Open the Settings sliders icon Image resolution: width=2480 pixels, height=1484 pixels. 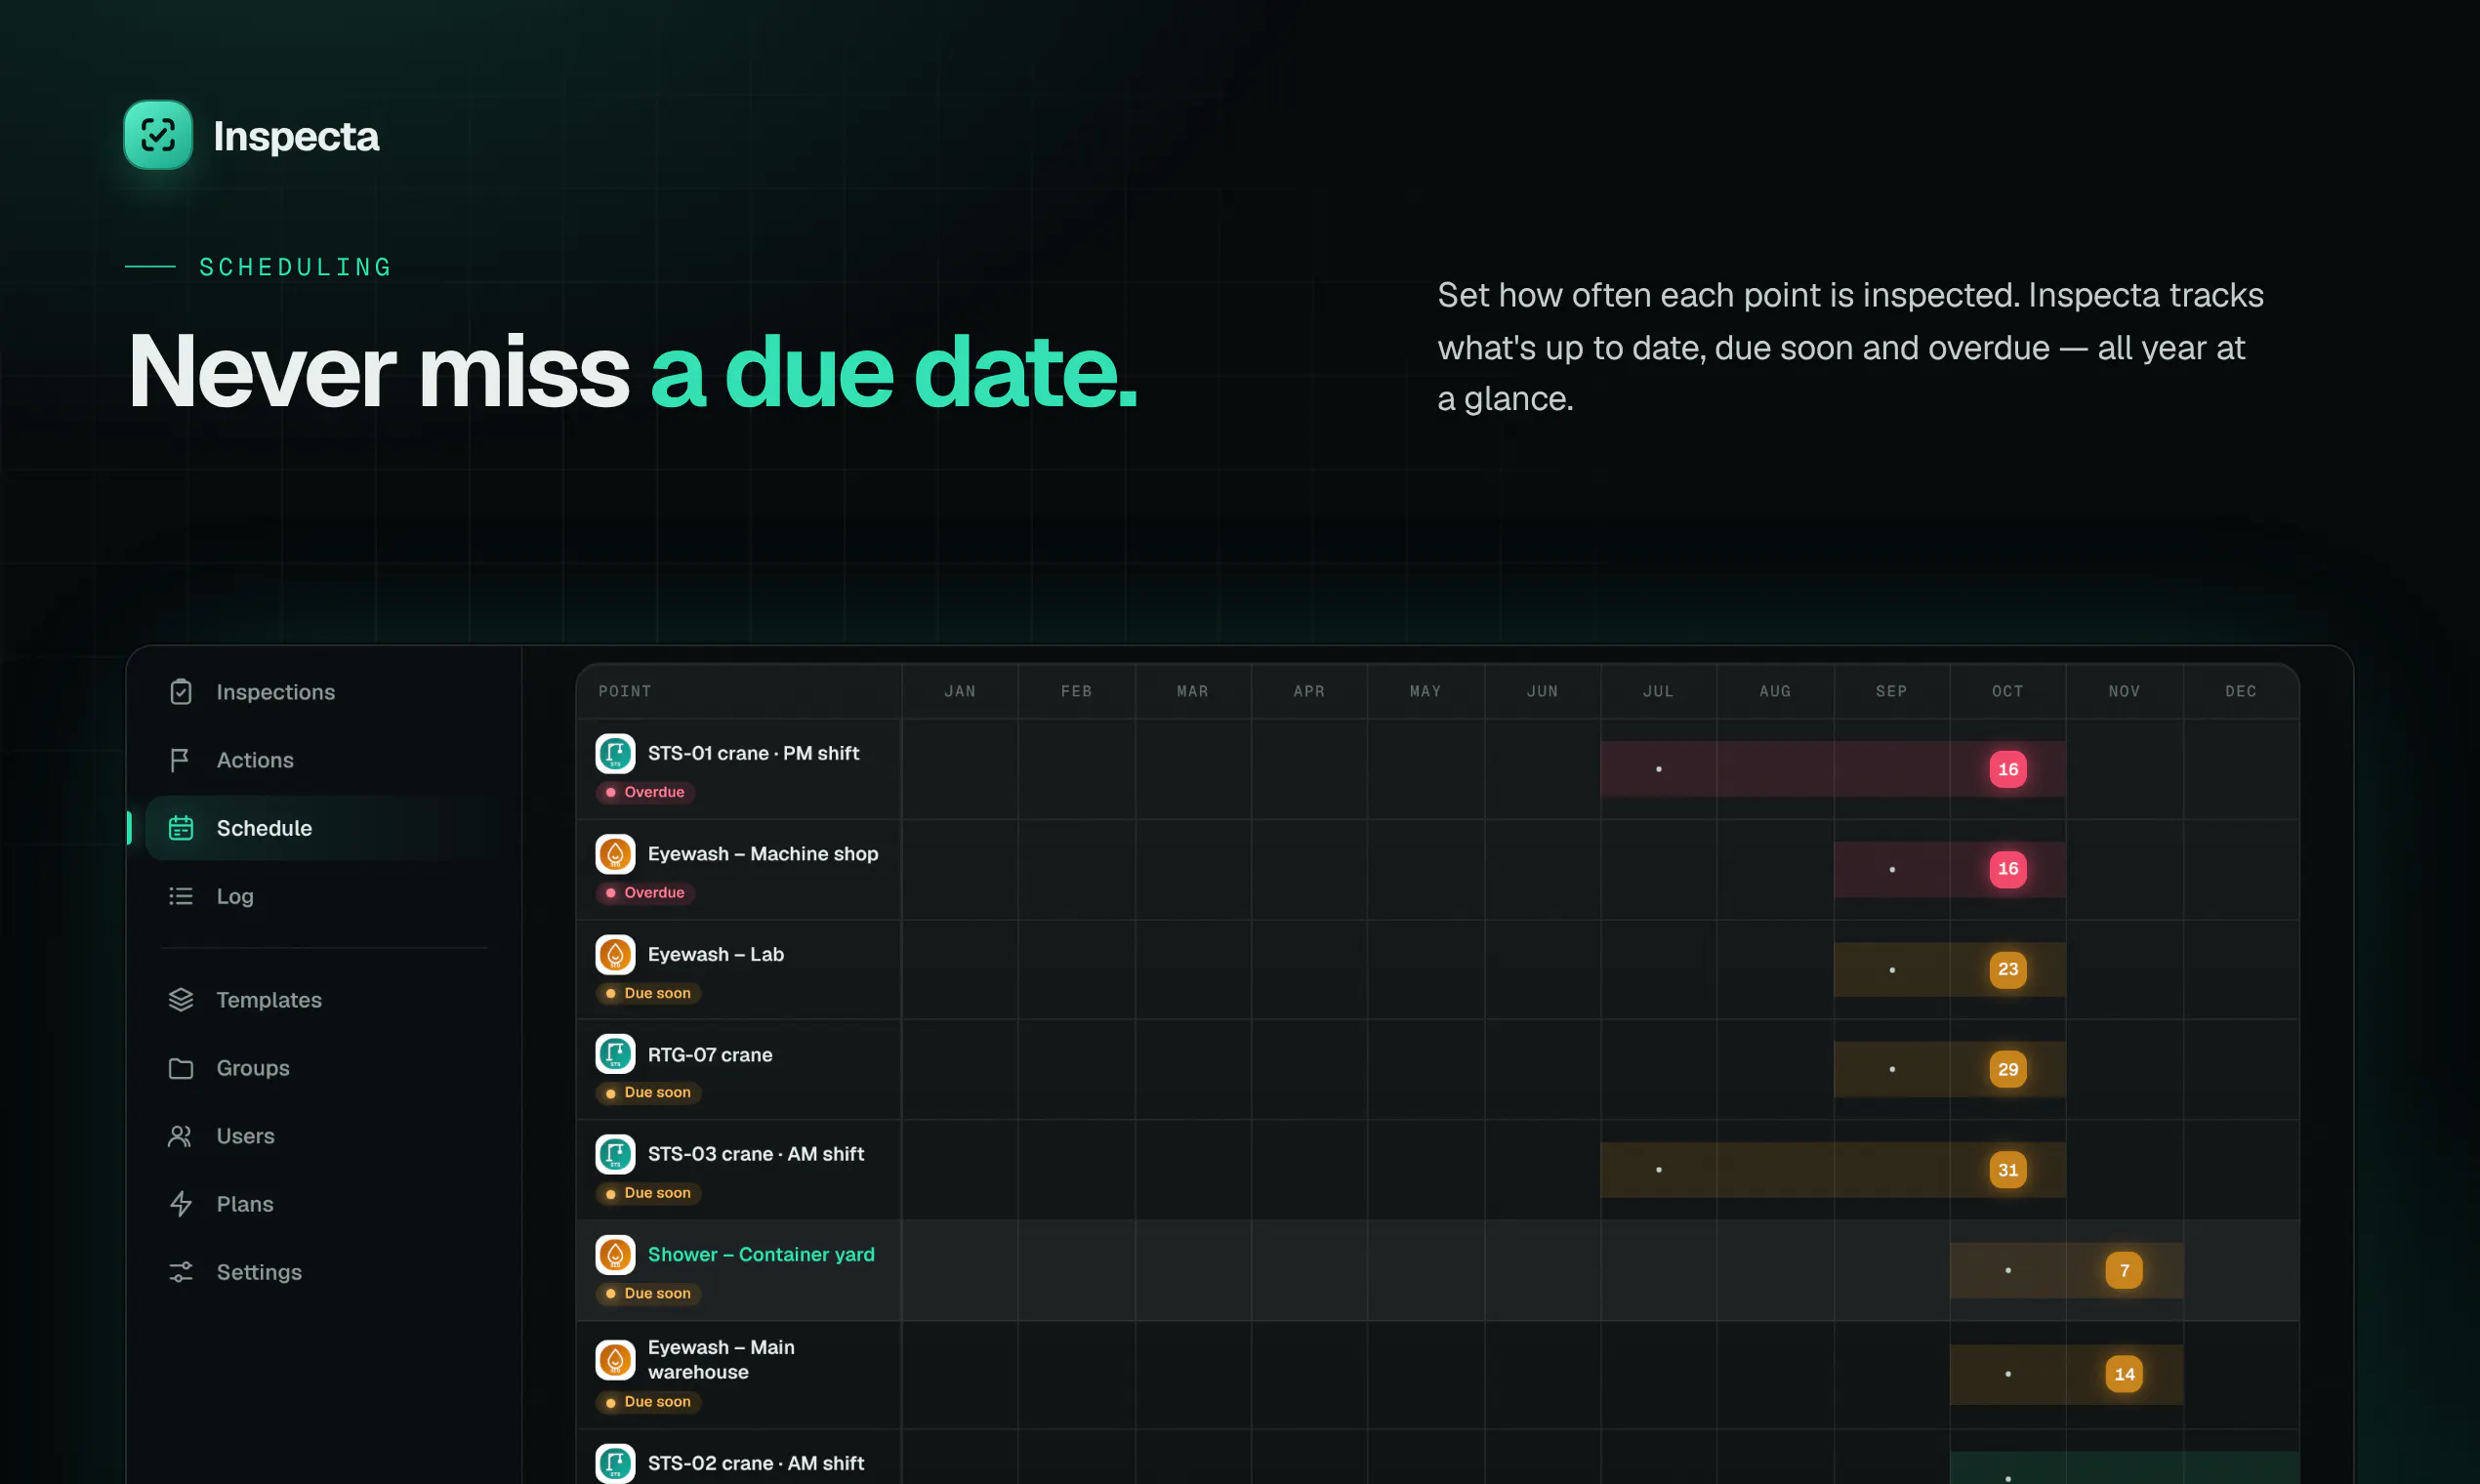[x=181, y=1272]
